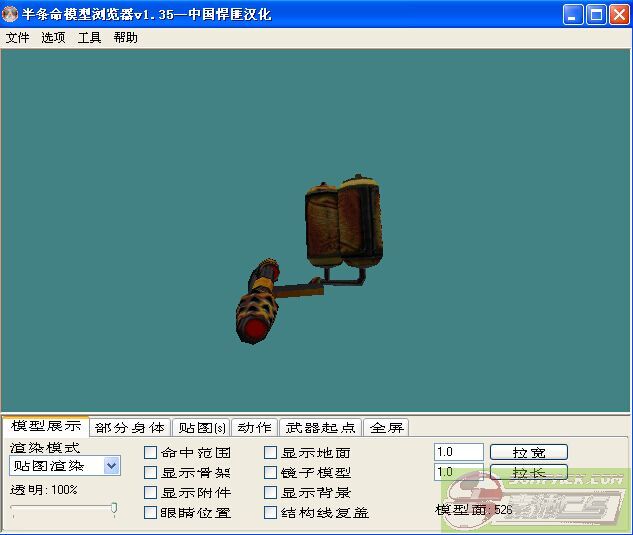Switch to the 贴图(s) tab

pyautogui.click(x=201, y=428)
